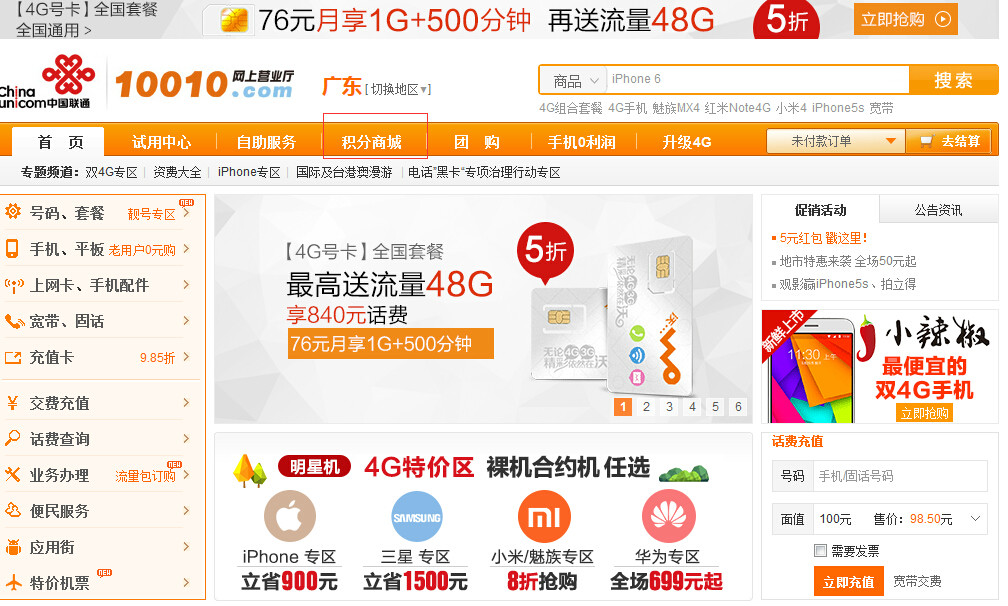
Task: Select banner slide number 3
Action: pos(669,406)
